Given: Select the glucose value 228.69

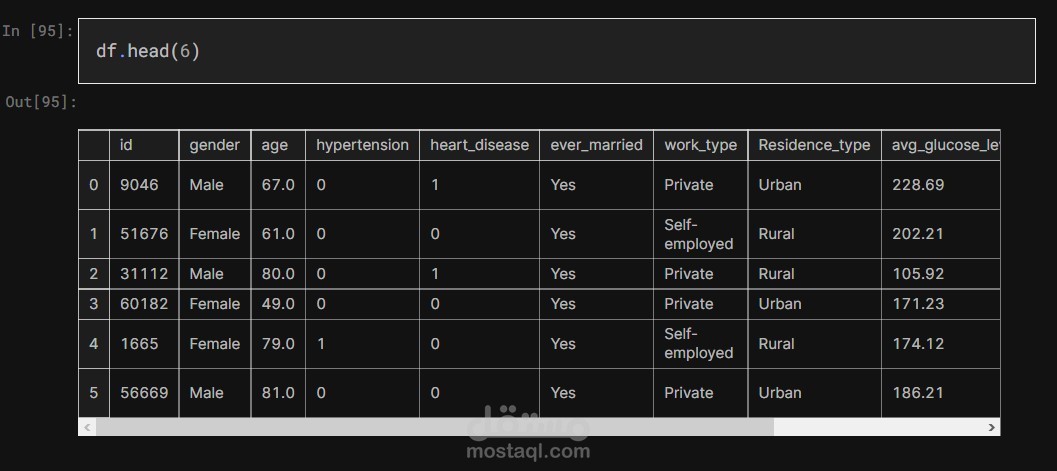Looking at the screenshot, I should tap(918, 185).
